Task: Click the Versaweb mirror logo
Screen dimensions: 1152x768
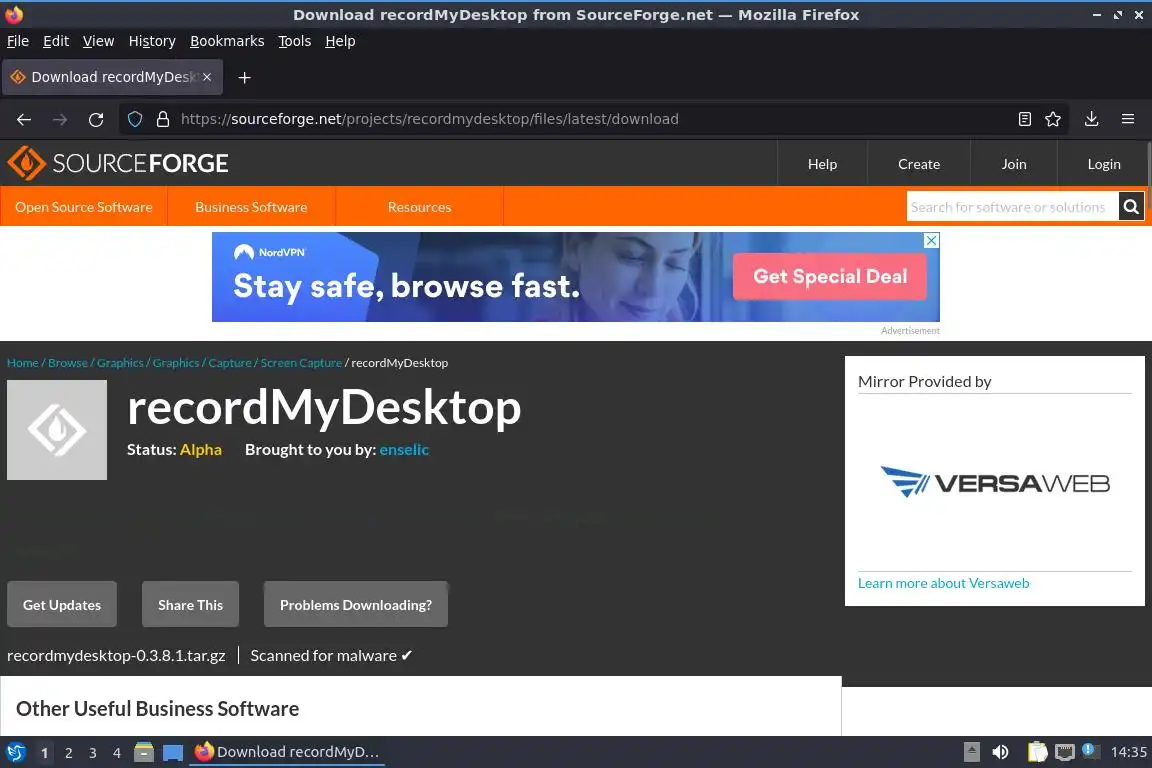Action: [x=995, y=482]
